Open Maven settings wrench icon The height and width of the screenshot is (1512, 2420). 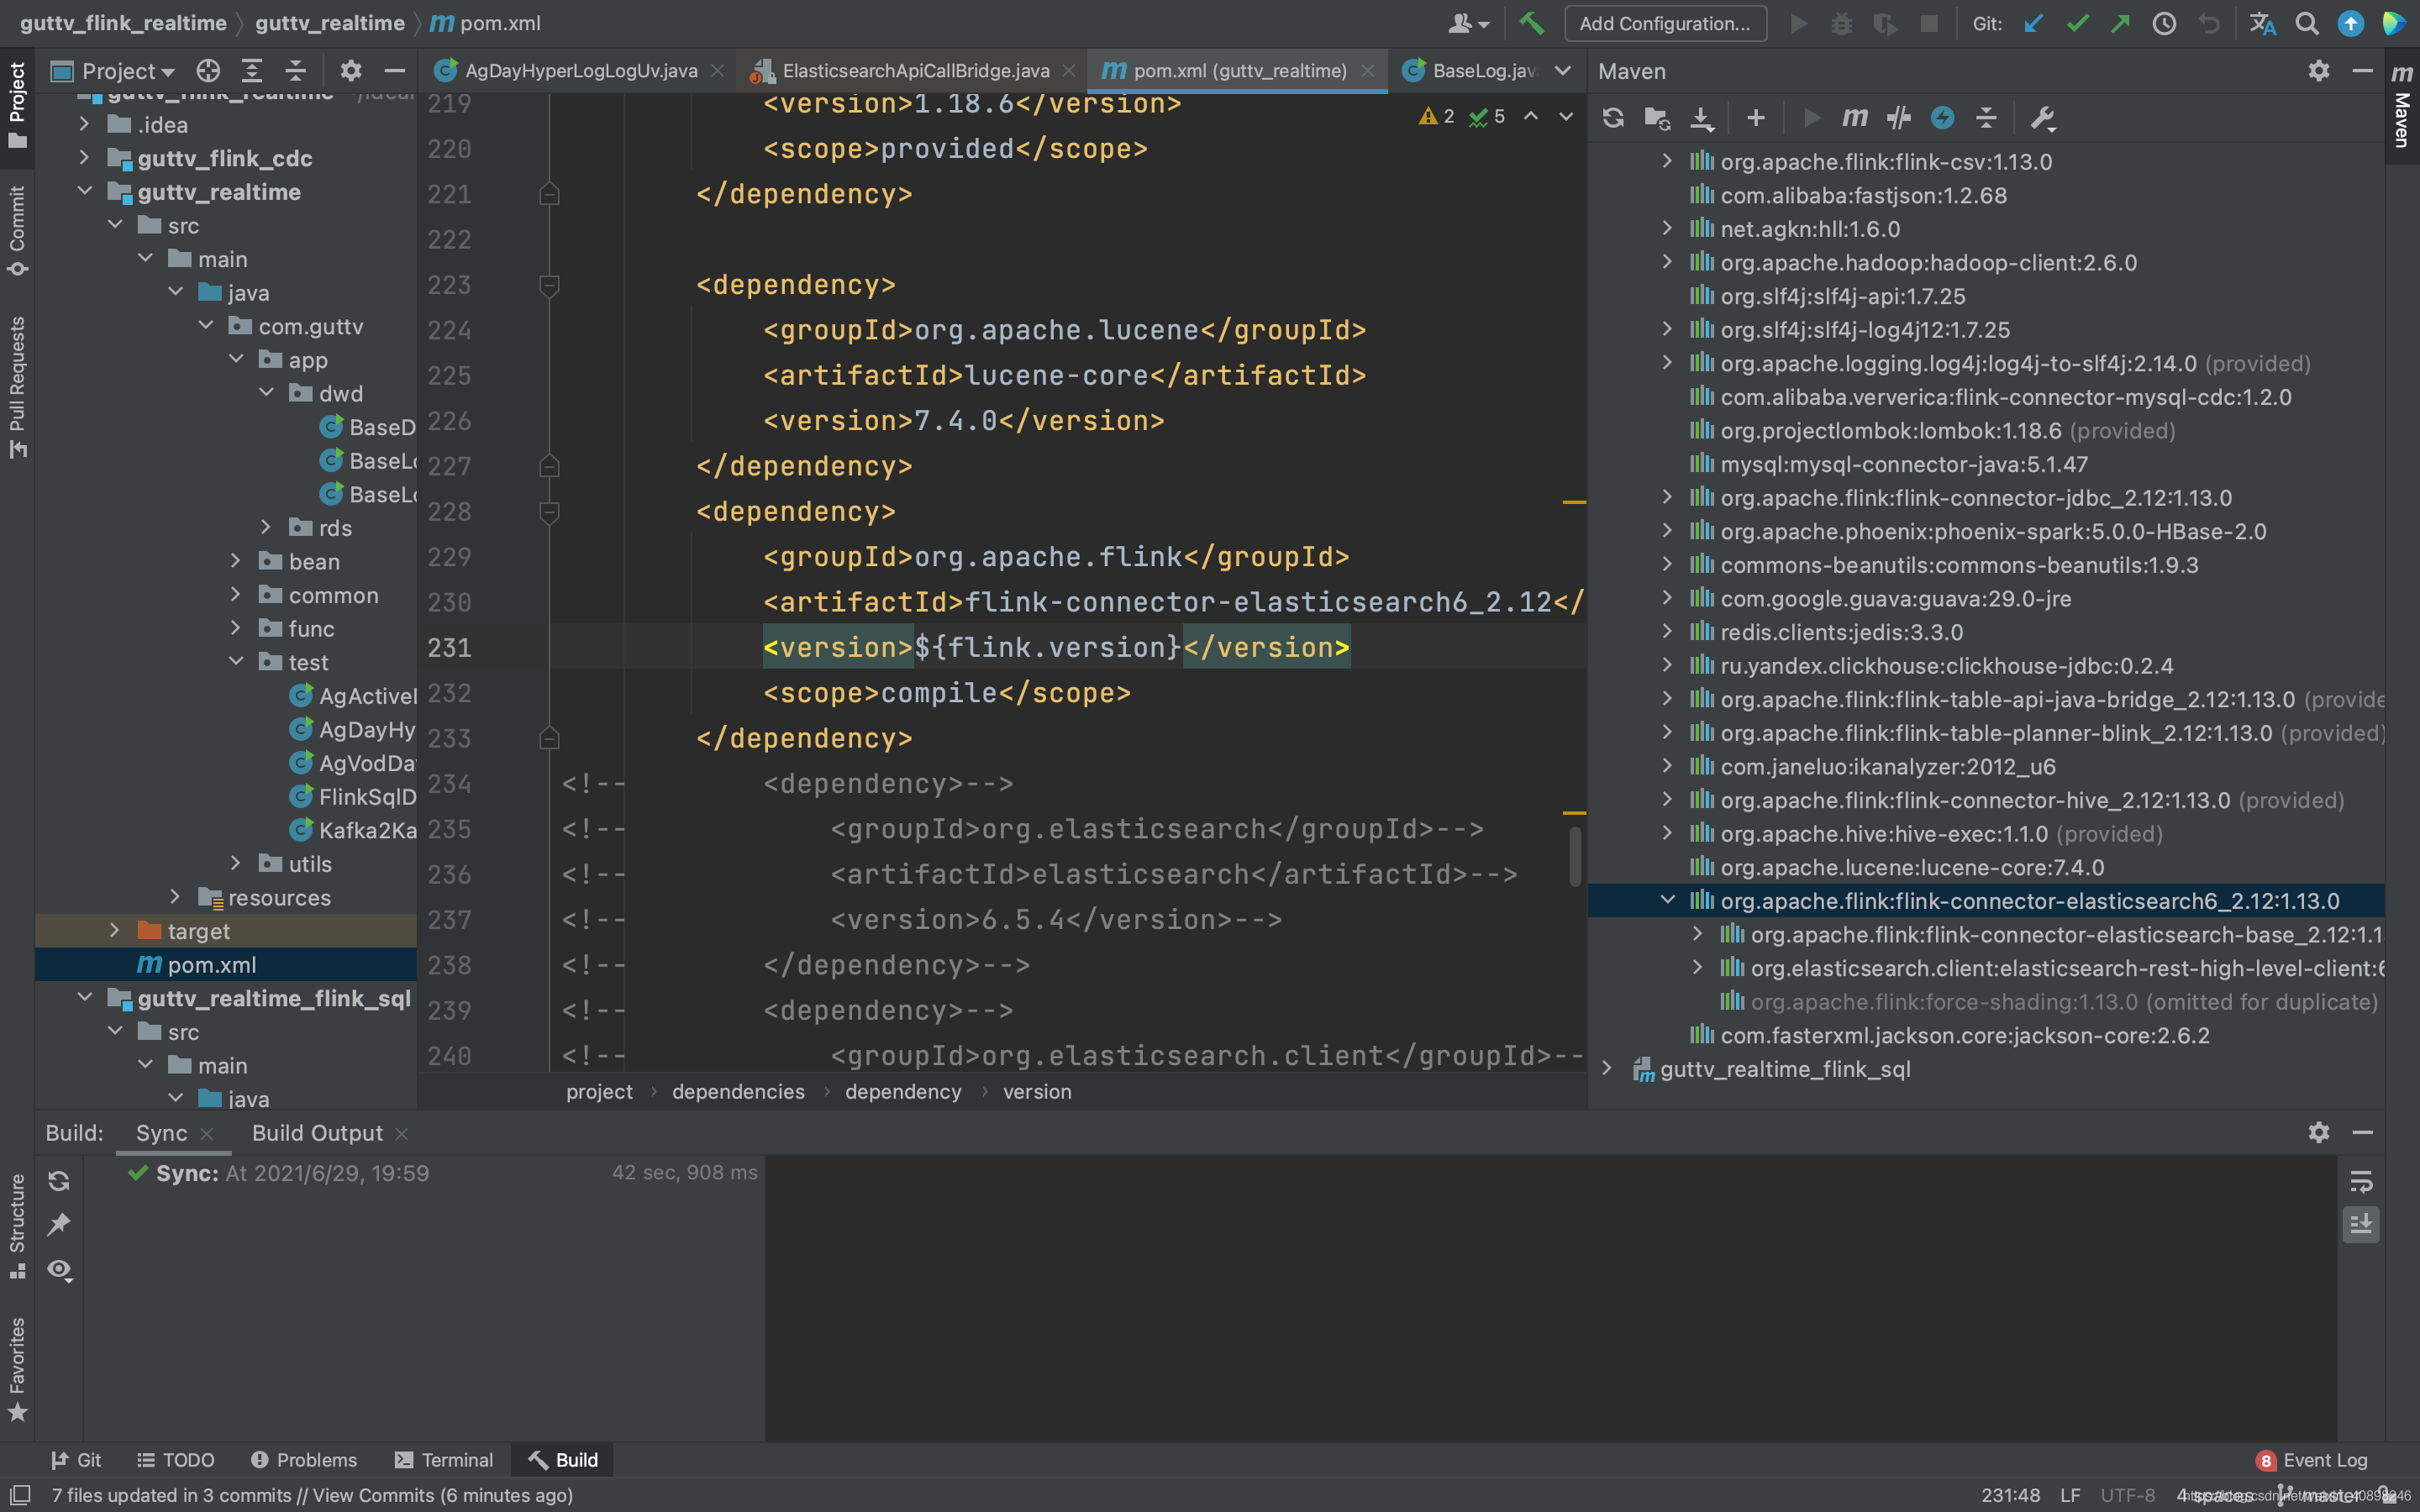coord(2042,118)
